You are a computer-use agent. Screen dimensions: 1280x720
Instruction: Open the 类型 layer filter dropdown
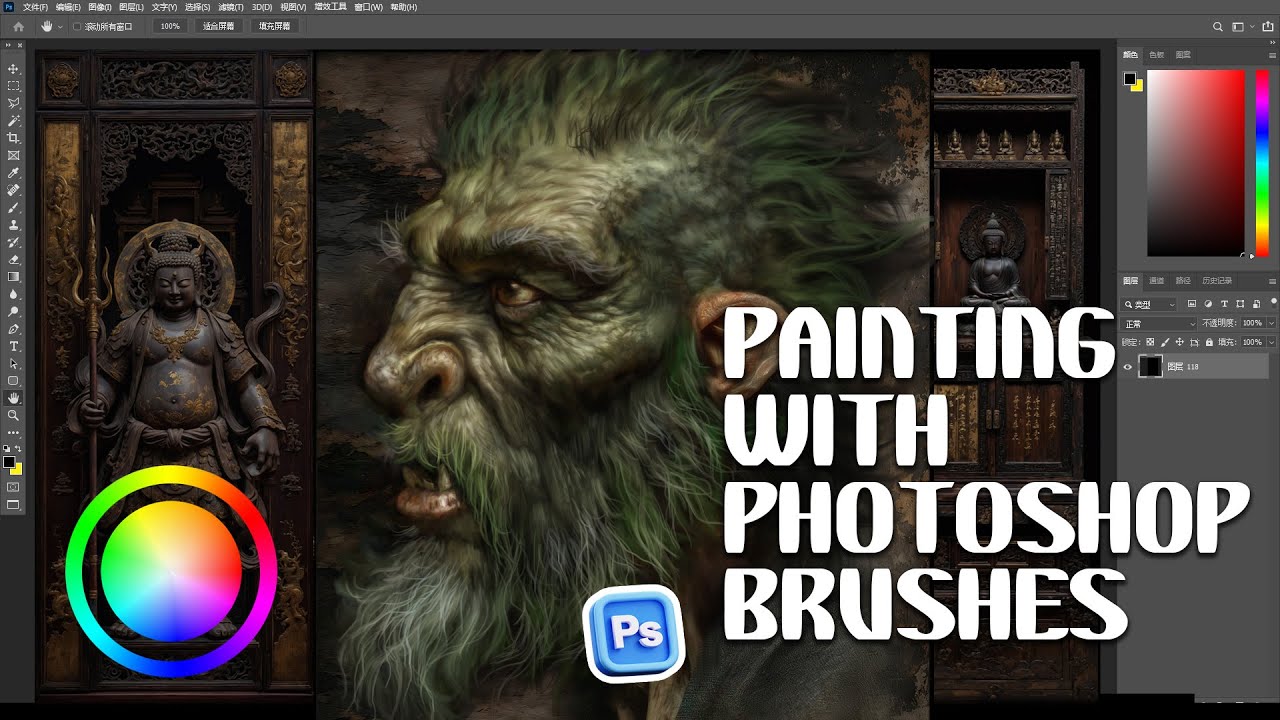click(x=1150, y=304)
